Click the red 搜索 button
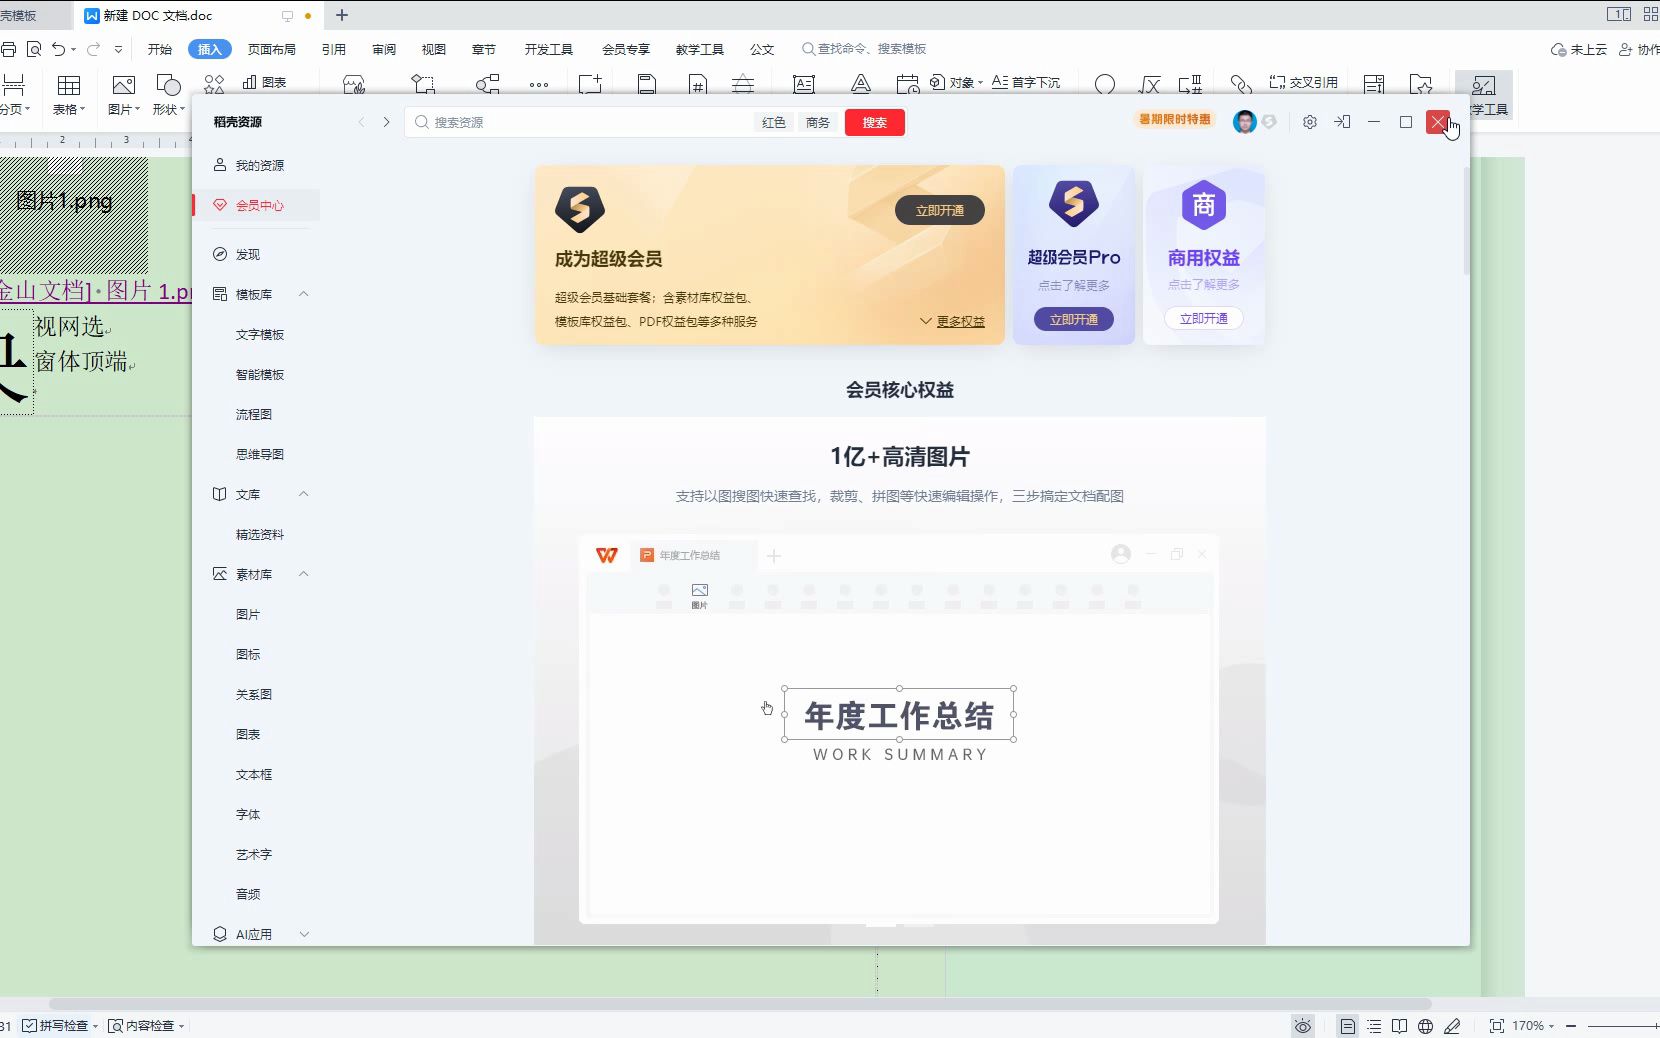The image size is (1660, 1038). (x=874, y=122)
